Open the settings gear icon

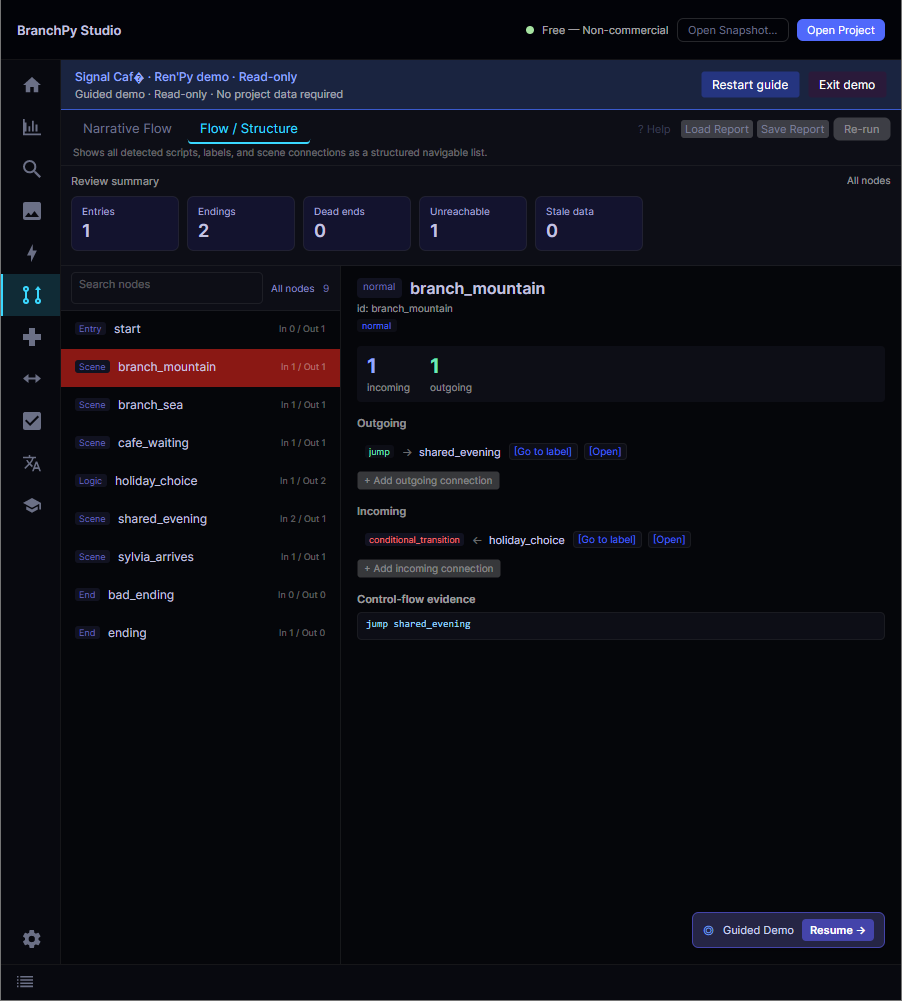(31, 939)
